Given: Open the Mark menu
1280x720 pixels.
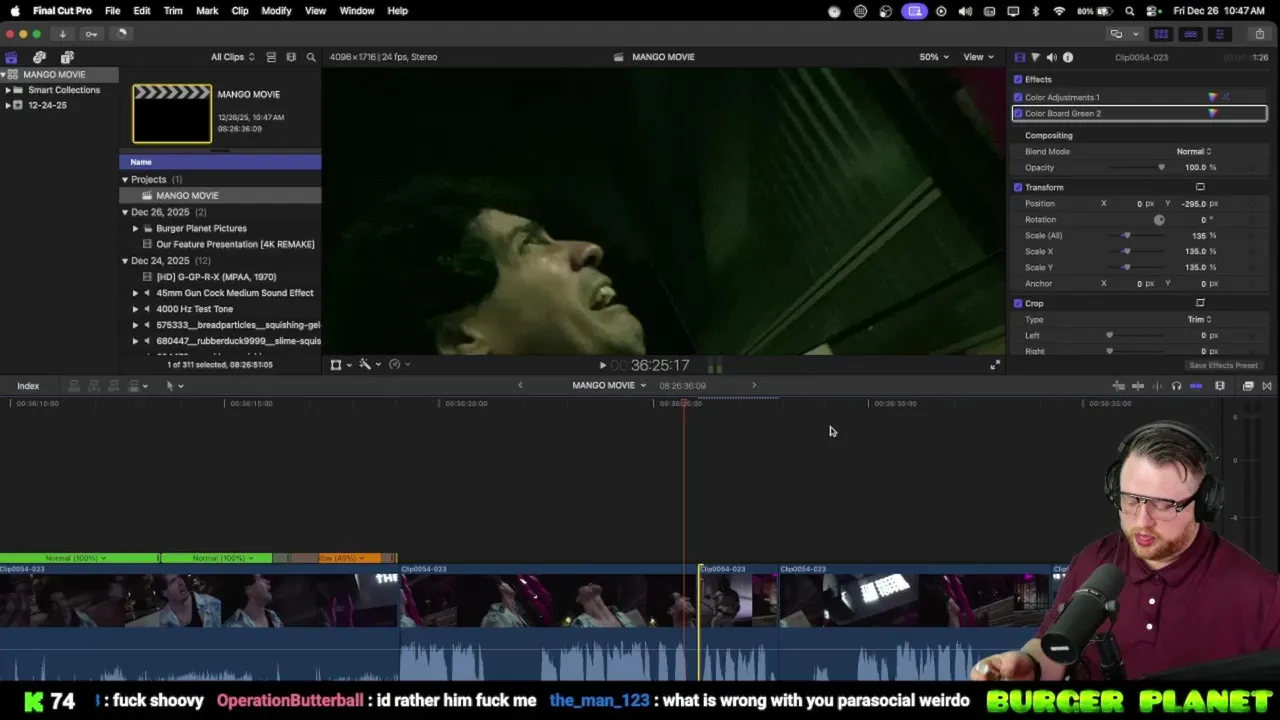Looking at the screenshot, I should pyautogui.click(x=207, y=11).
